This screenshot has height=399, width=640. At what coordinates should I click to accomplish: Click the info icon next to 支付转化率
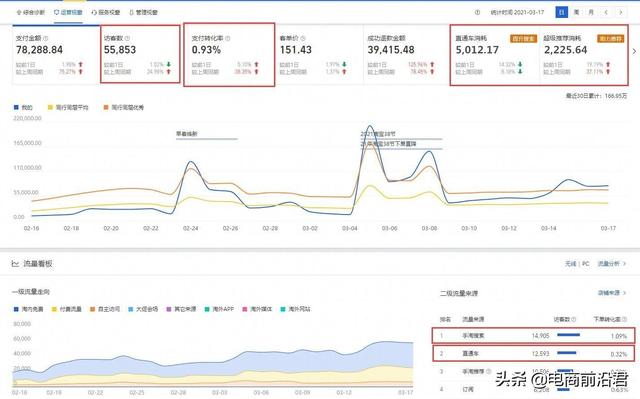click(x=228, y=38)
